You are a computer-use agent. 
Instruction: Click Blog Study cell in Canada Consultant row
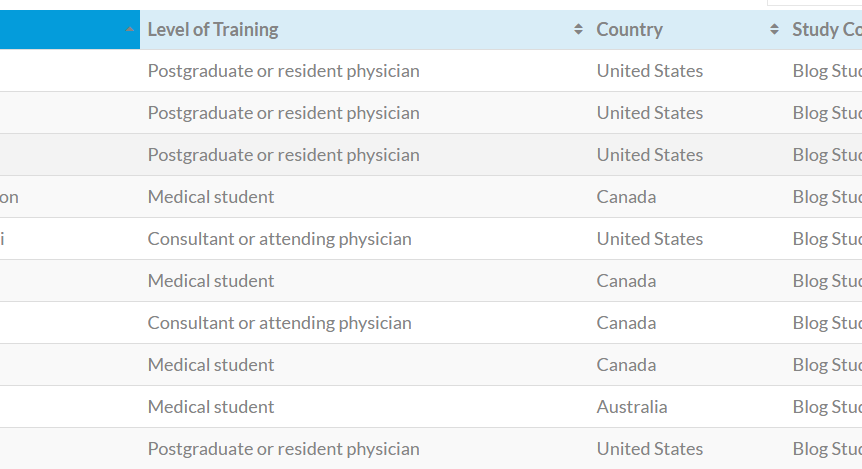pyautogui.click(x=826, y=323)
